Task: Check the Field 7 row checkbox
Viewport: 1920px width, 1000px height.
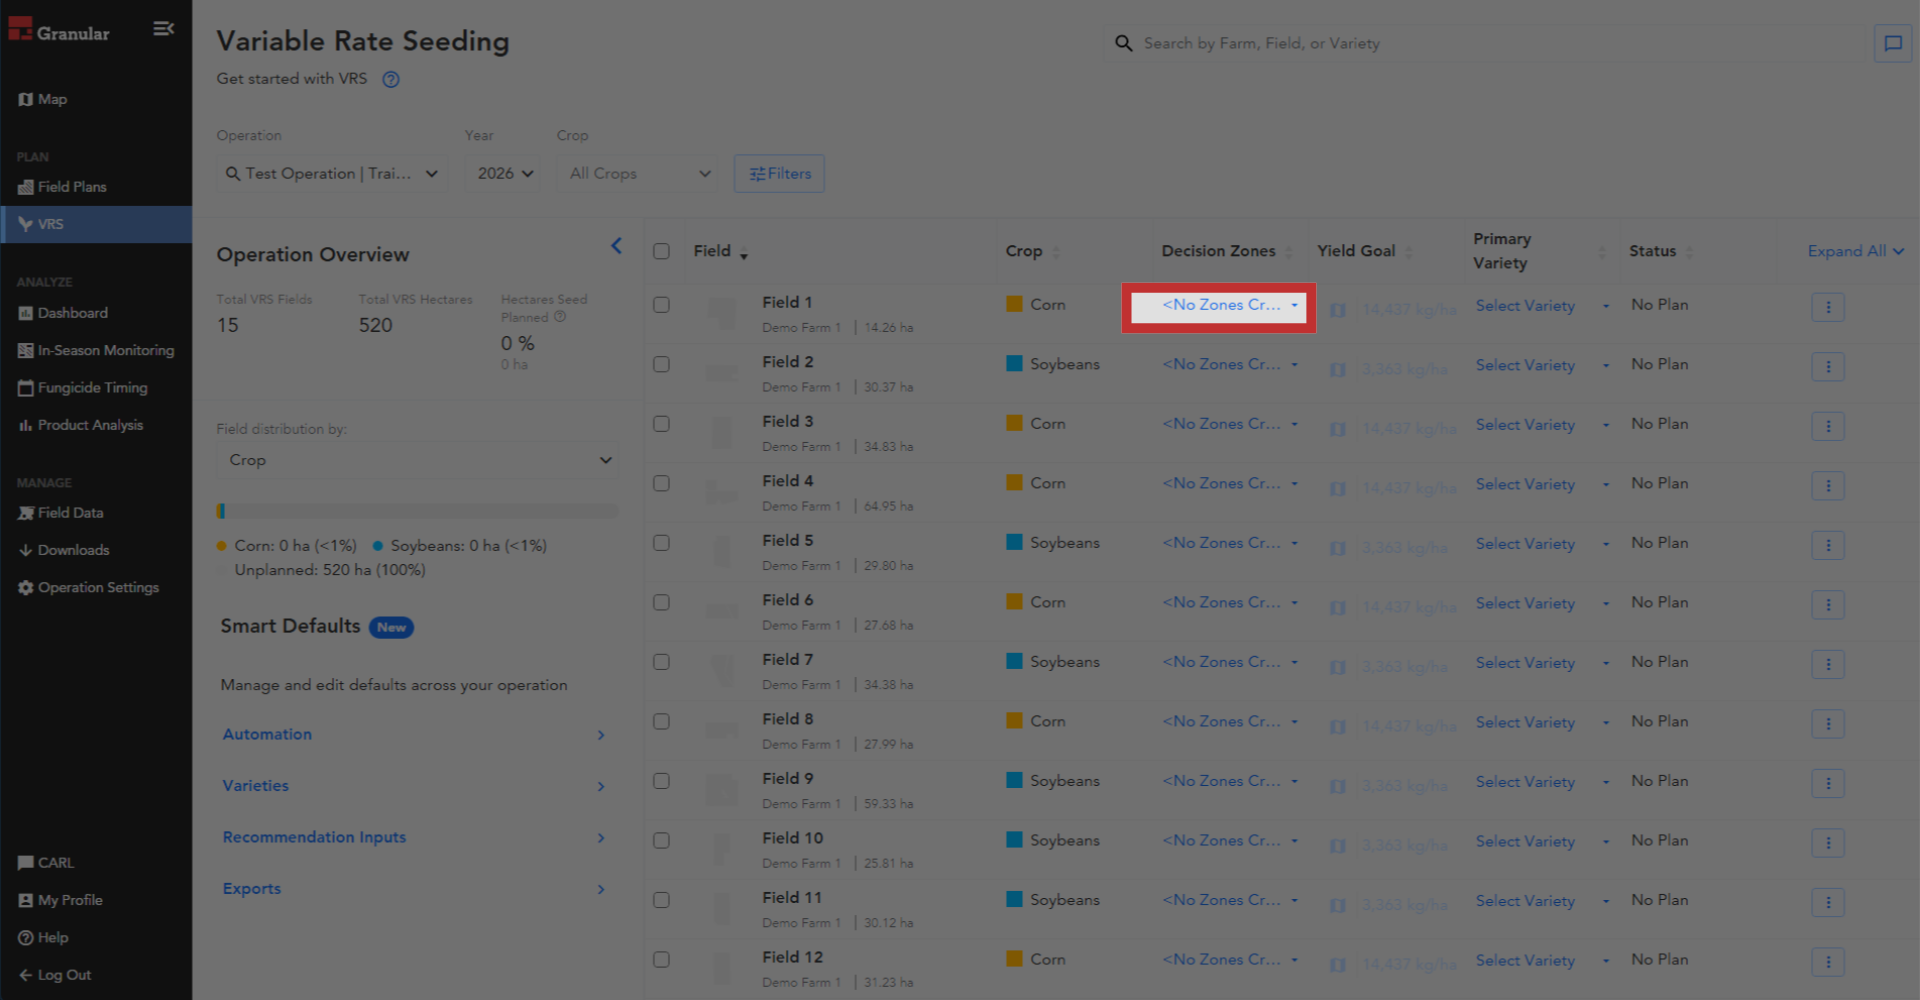Action: pyautogui.click(x=661, y=662)
